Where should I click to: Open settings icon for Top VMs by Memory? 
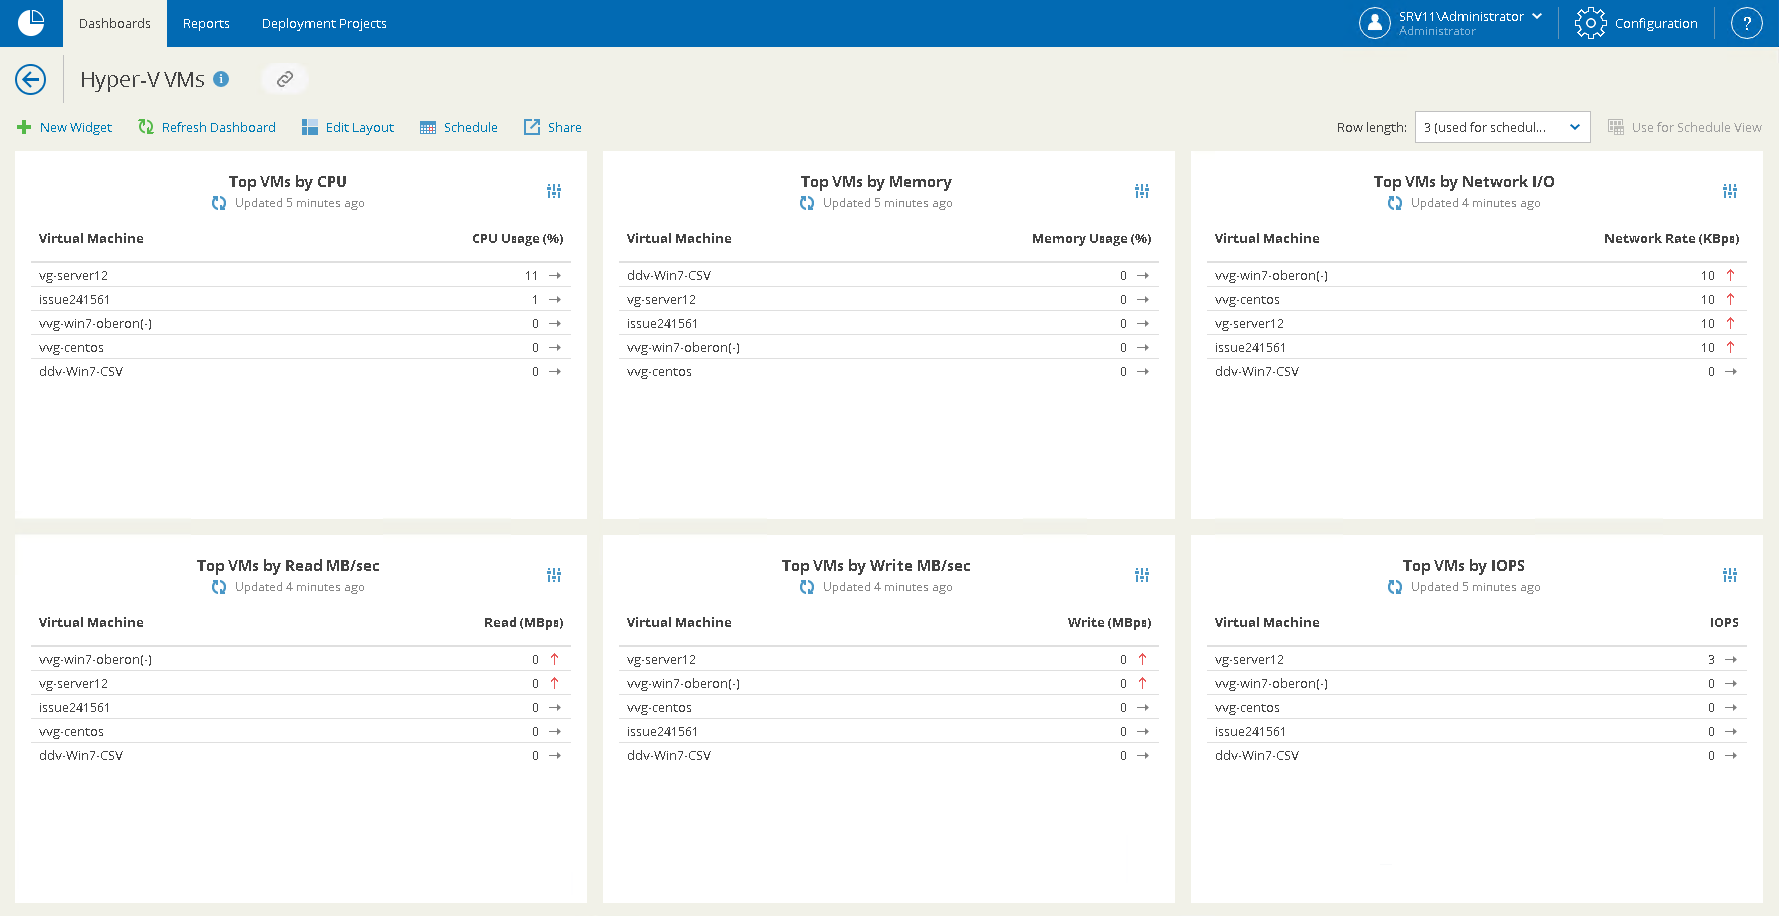[x=1142, y=191]
